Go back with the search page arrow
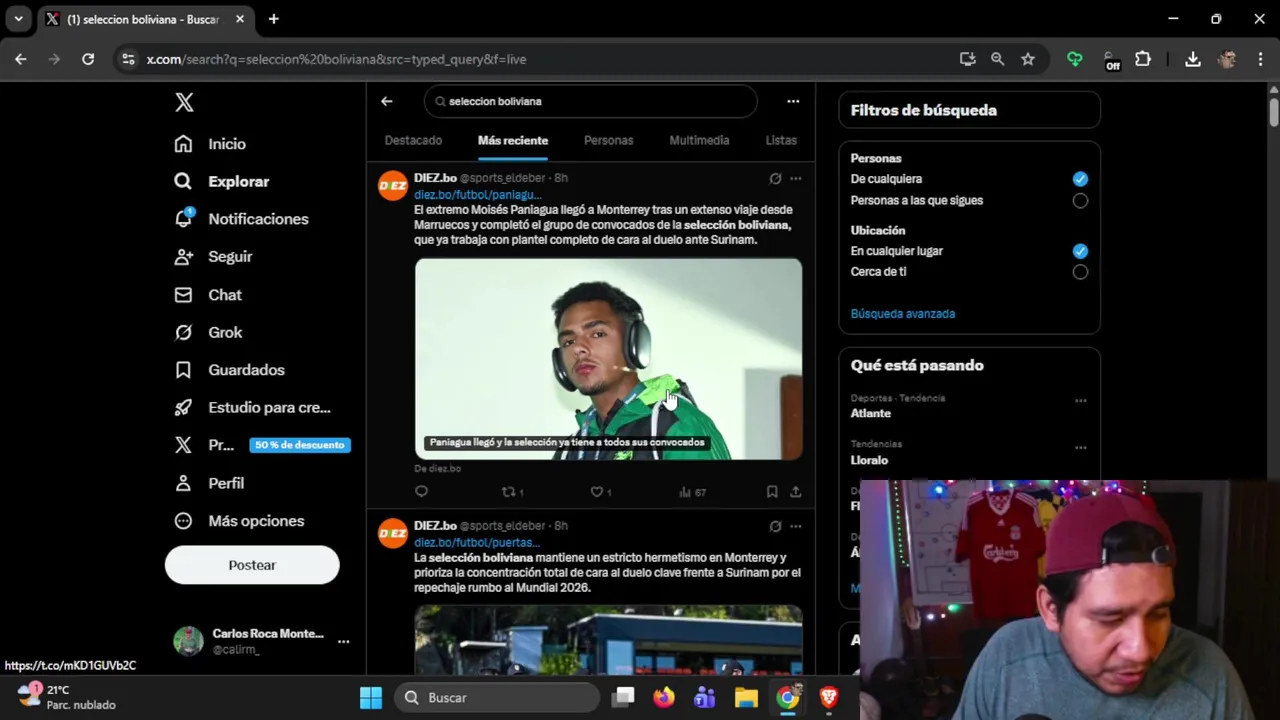 [x=387, y=101]
